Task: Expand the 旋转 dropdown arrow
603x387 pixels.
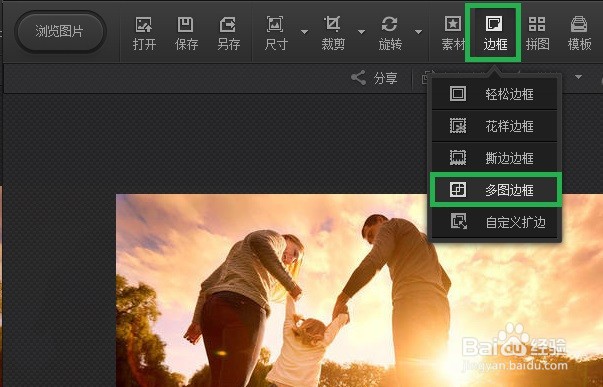Action: pyautogui.click(x=418, y=32)
